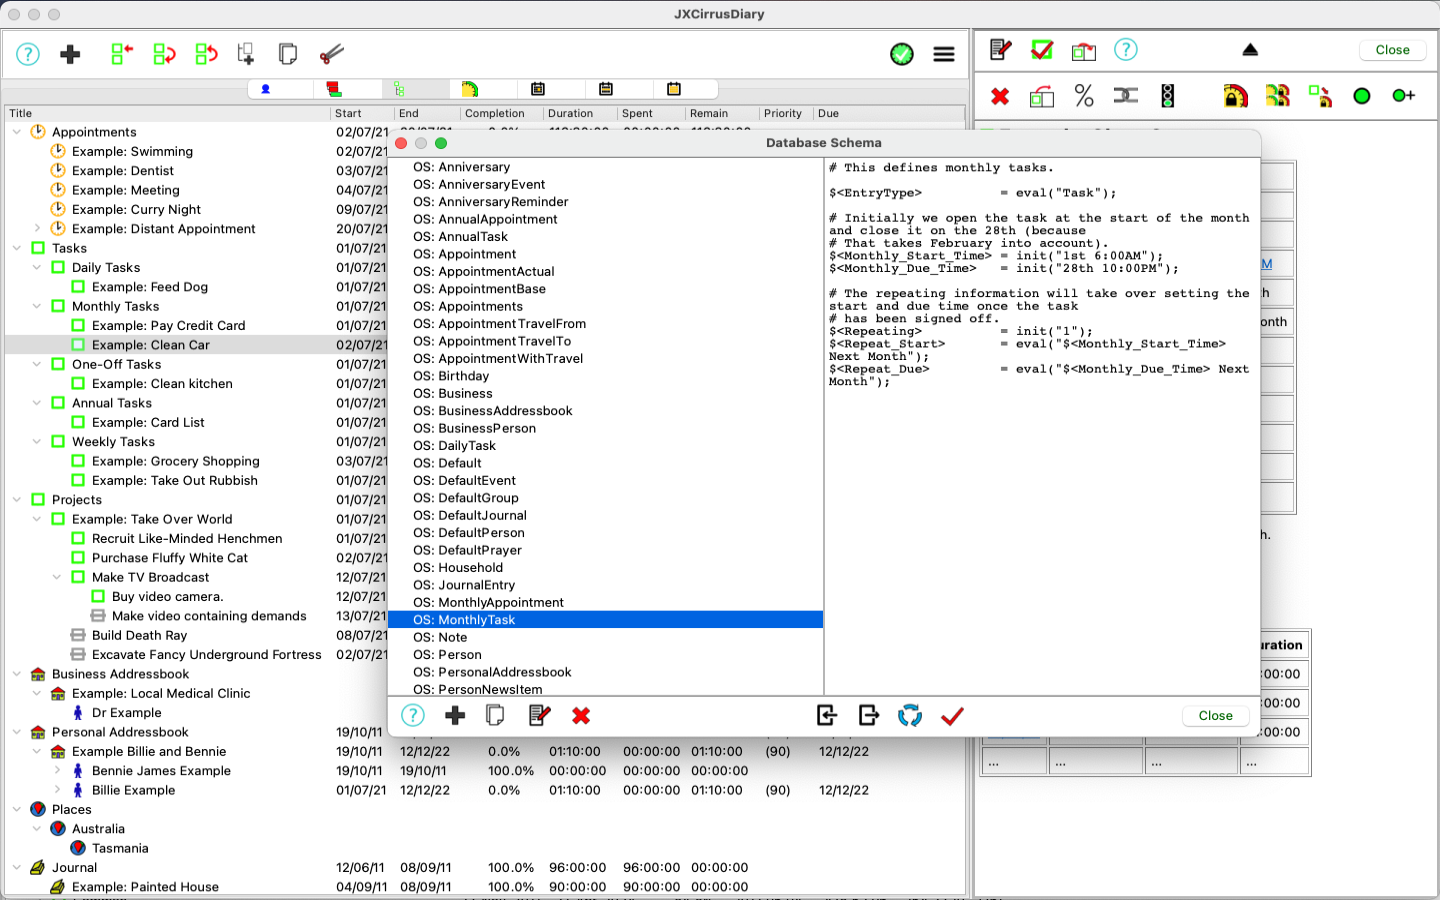Switch to the person view tab
Viewport: 1440px width, 900px height.
click(266, 89)
